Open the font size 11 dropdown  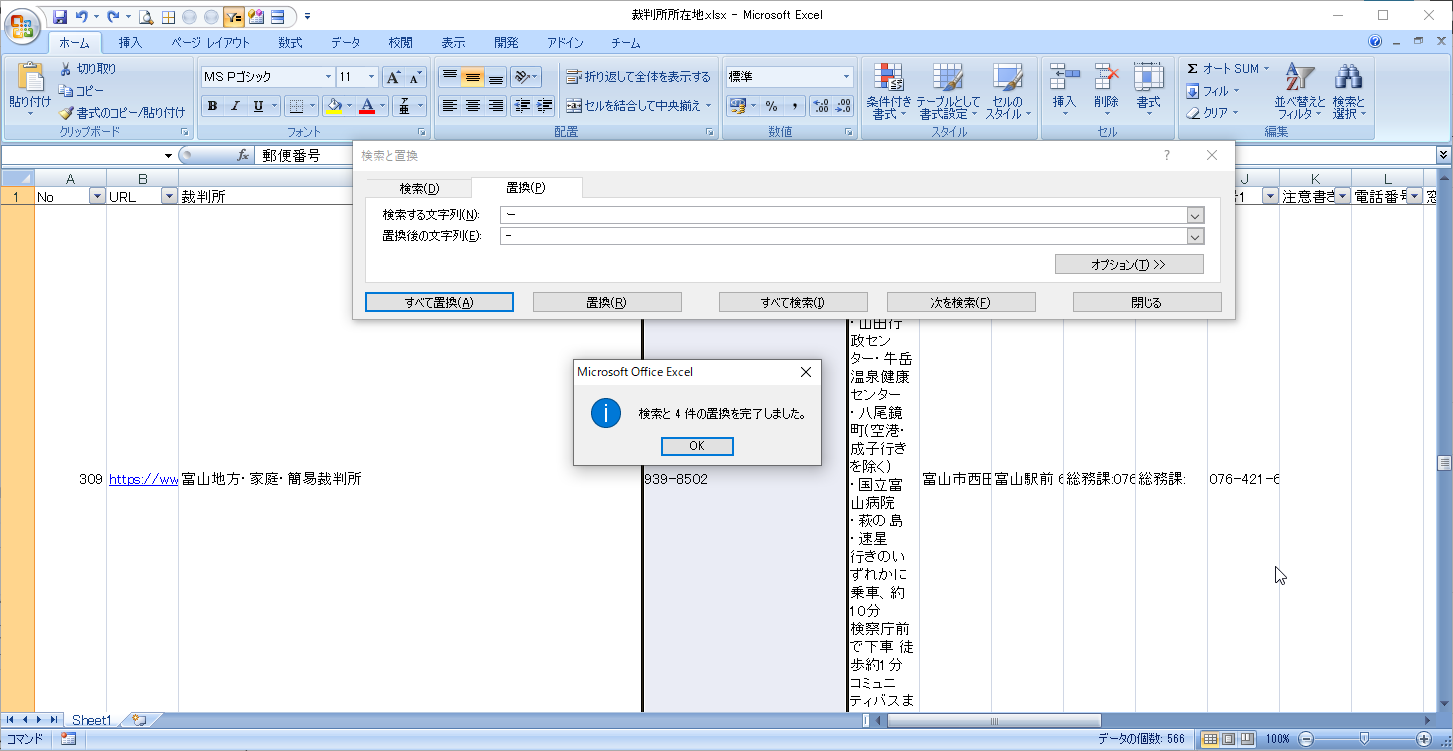tap(372, 77)
